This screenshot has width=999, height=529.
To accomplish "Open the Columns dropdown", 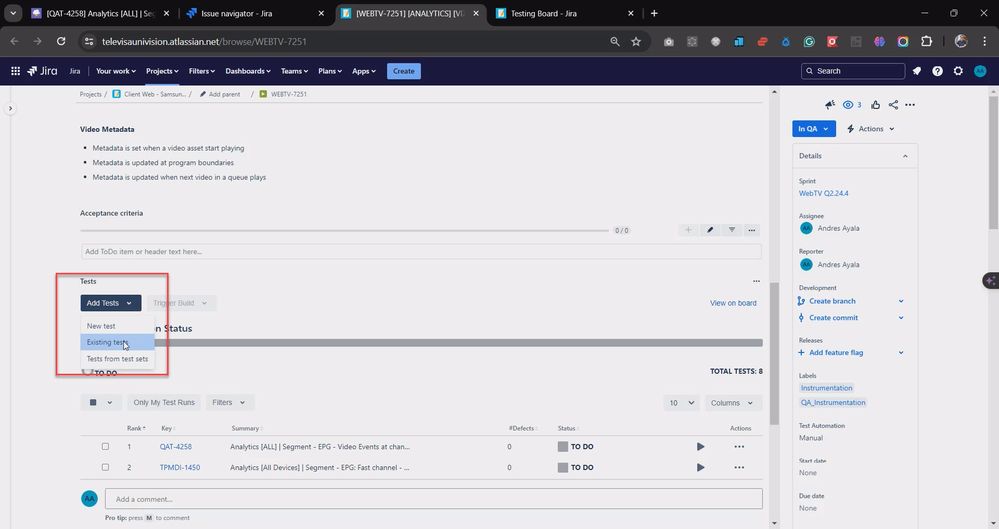I will (x=733, y=403).
